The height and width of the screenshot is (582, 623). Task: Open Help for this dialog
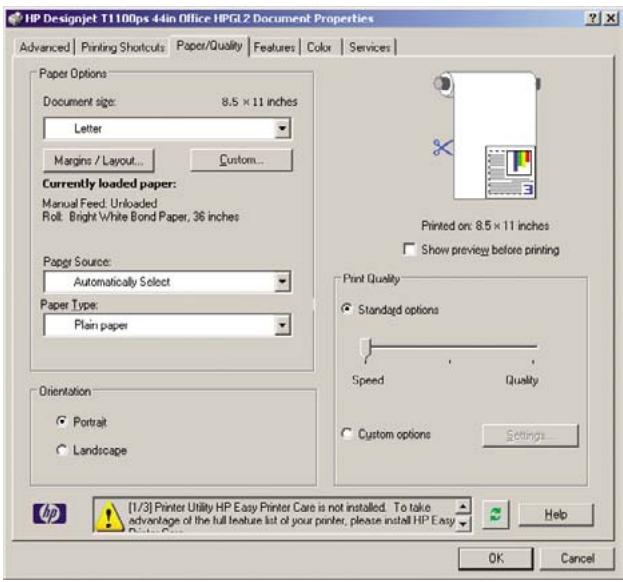click(x=556, y=514)
